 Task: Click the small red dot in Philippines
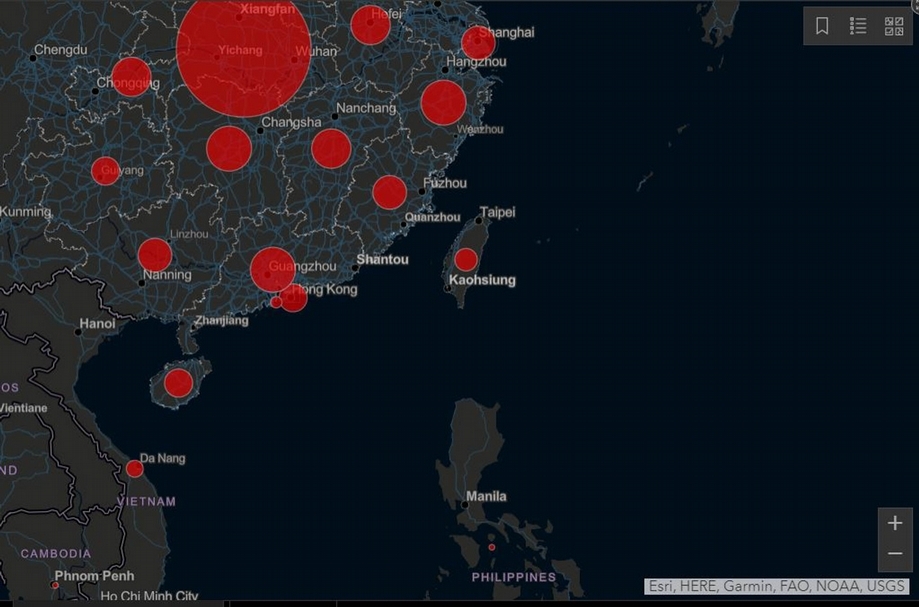coord(491,547)
